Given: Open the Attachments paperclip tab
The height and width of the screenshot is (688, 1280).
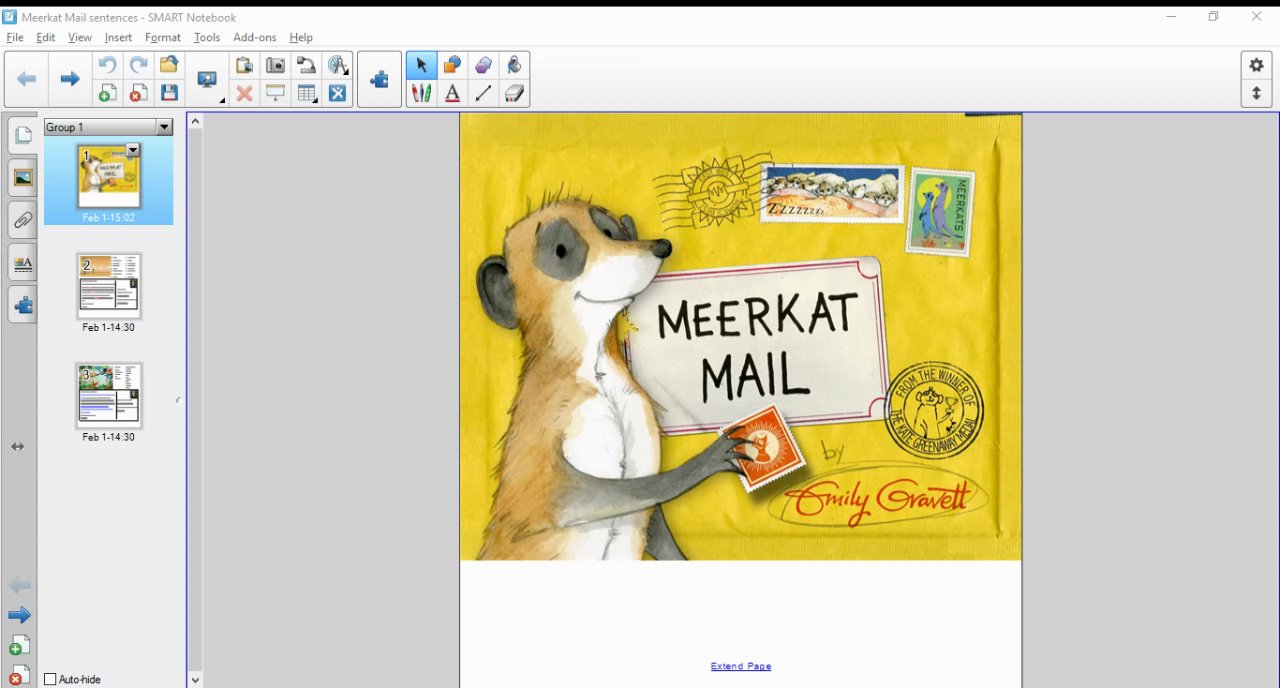Looking at the screenshot, I should coord(22,220).
